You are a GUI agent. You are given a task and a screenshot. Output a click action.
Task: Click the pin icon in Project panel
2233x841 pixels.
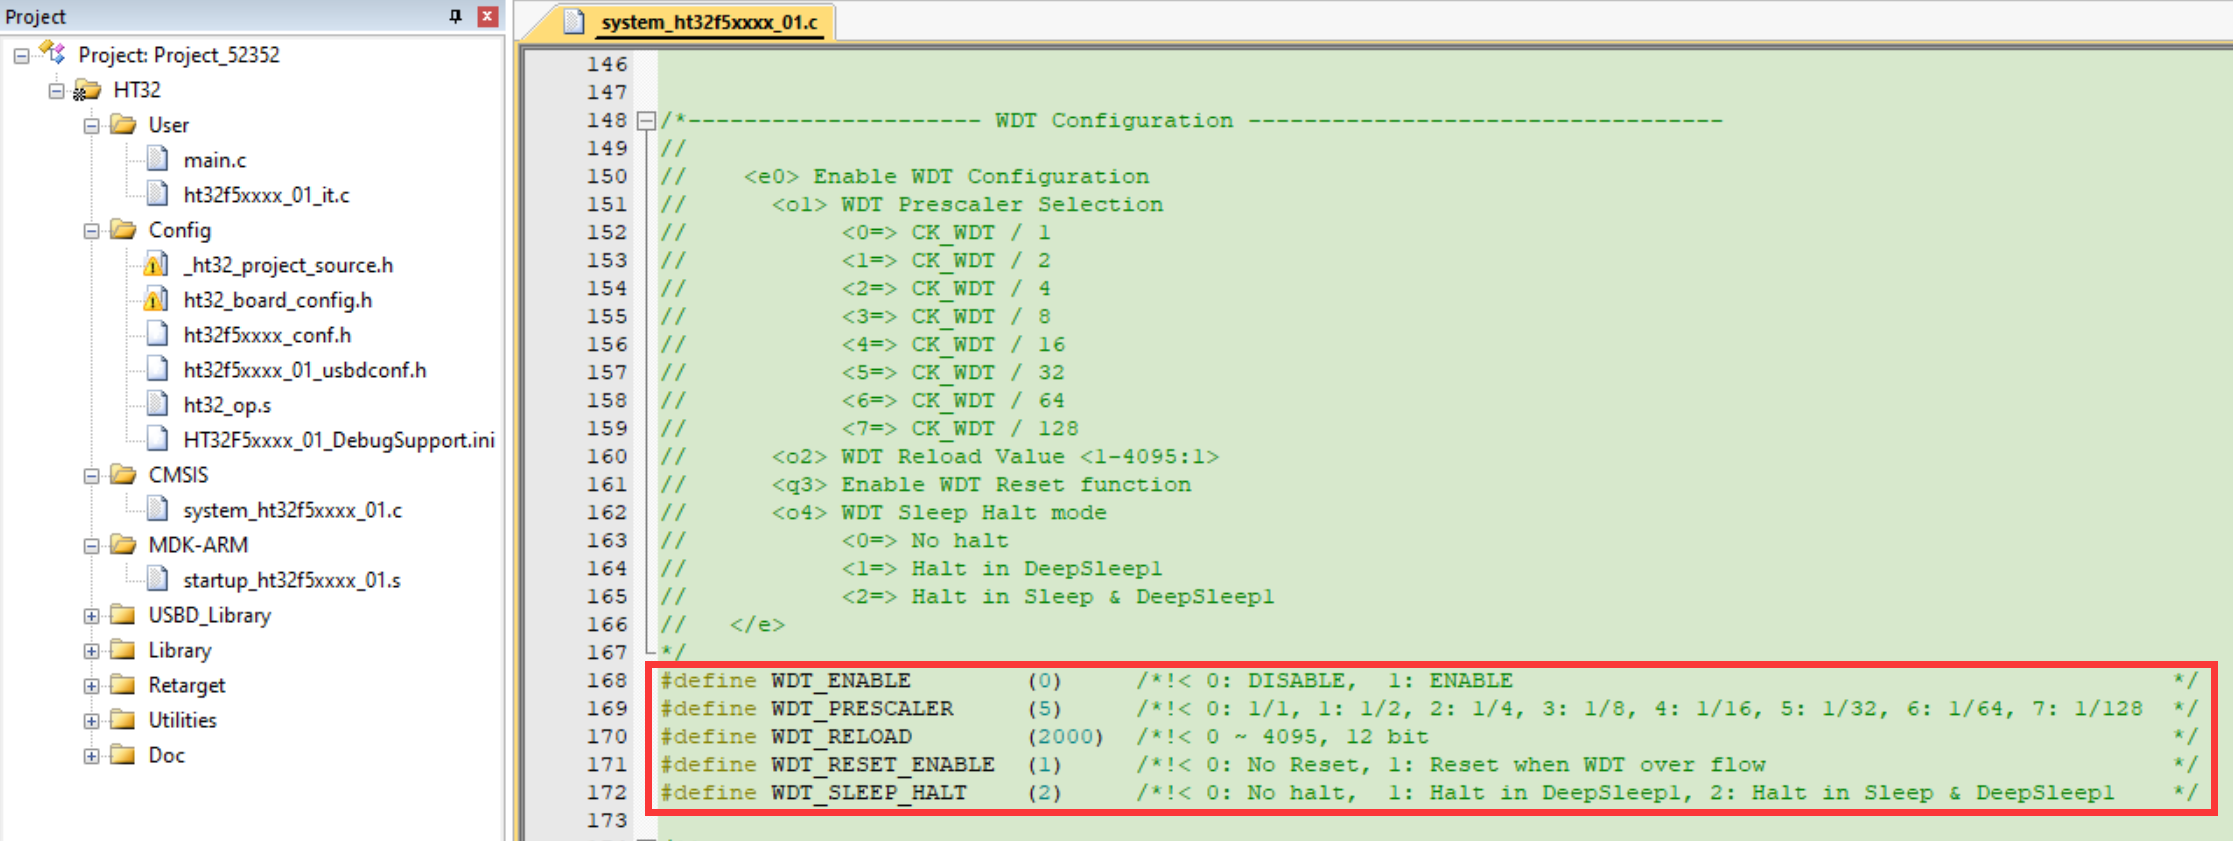pyautogui.click(x=455, y=16)
